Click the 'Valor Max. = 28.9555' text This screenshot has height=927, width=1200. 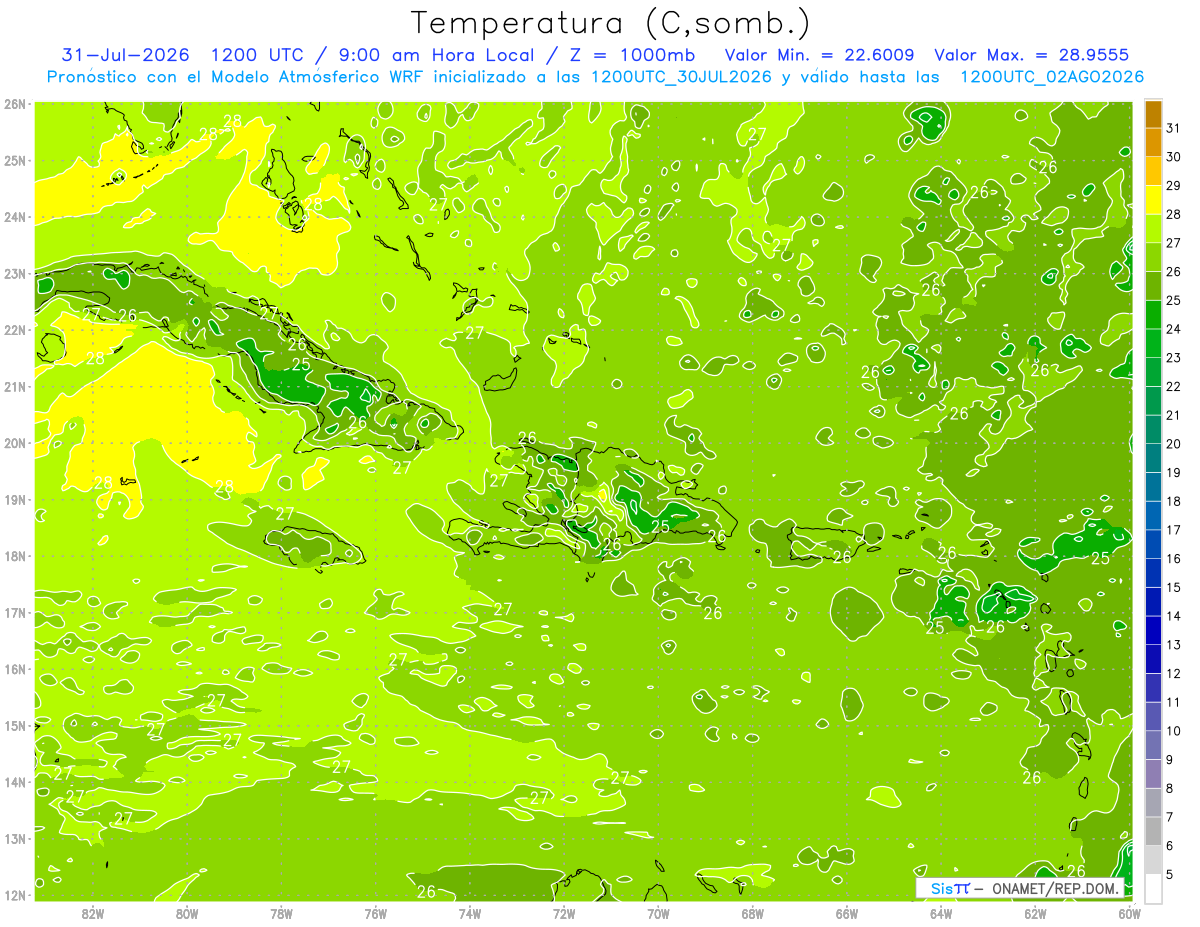pos(1032,55)
